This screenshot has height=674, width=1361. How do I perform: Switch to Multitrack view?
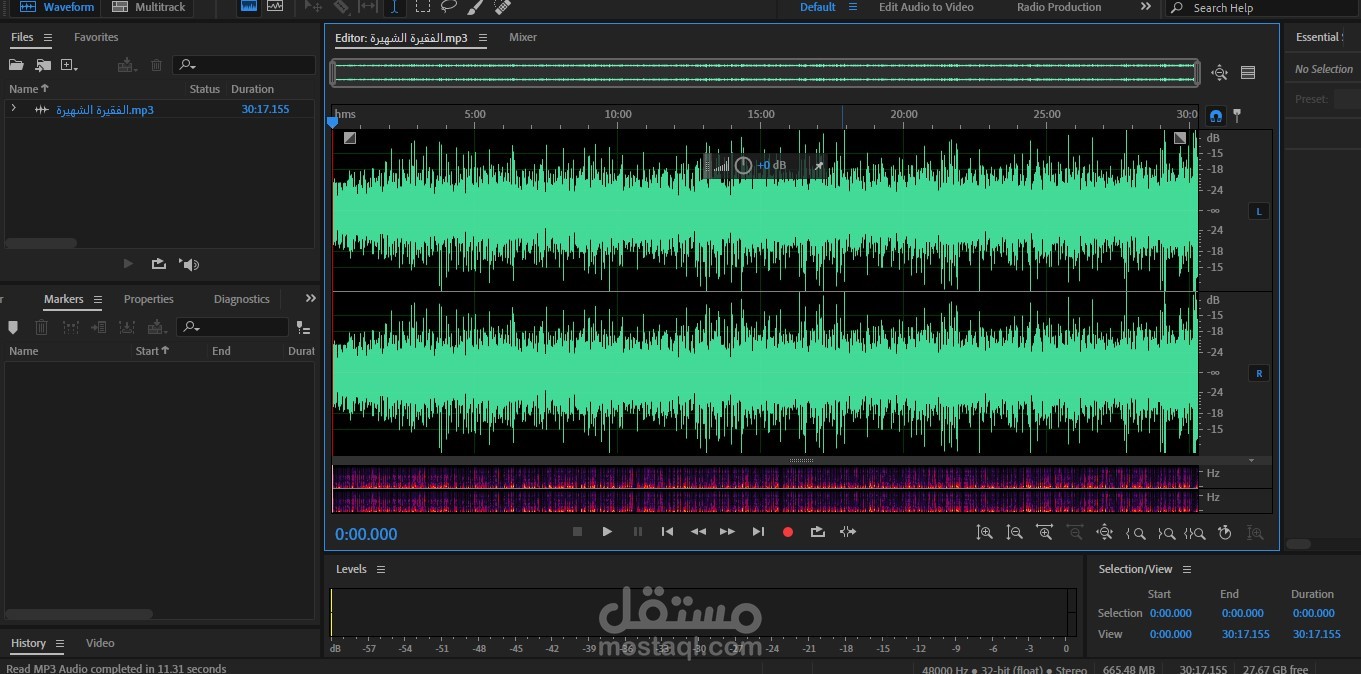pyautogui.click(x=148, y=7)
